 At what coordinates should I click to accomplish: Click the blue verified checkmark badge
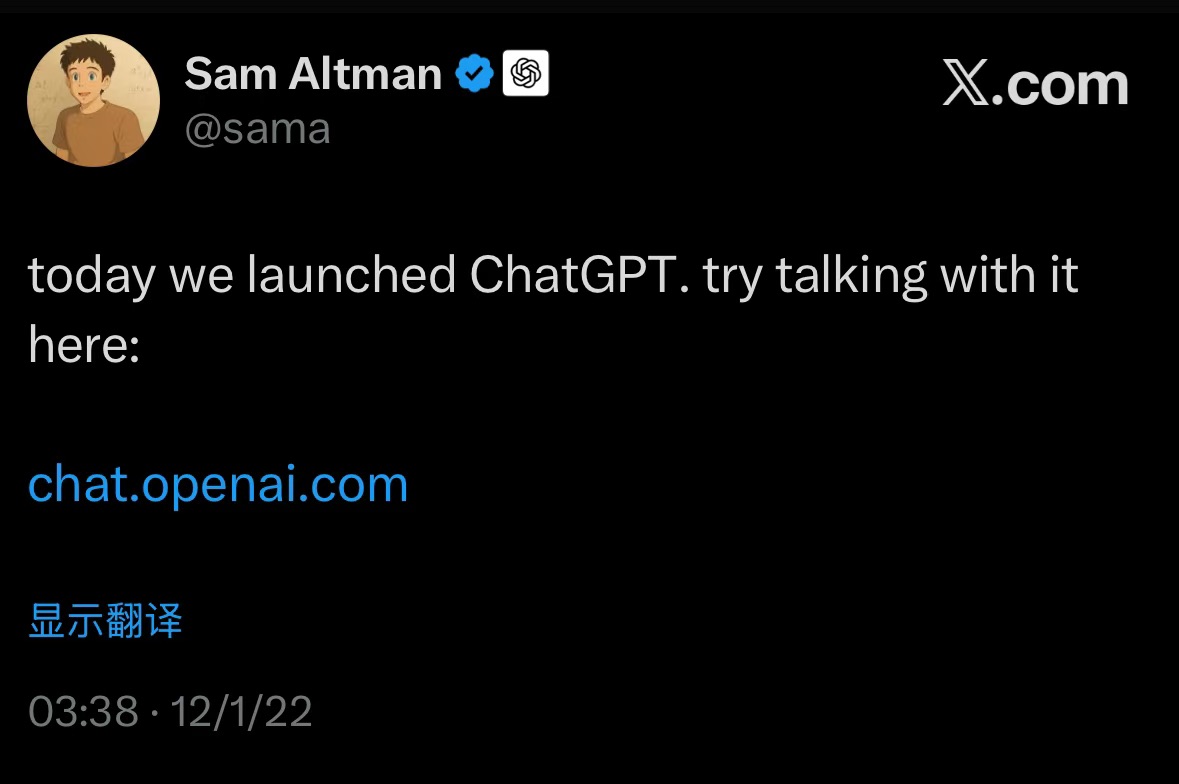click(x=475, y=75)
